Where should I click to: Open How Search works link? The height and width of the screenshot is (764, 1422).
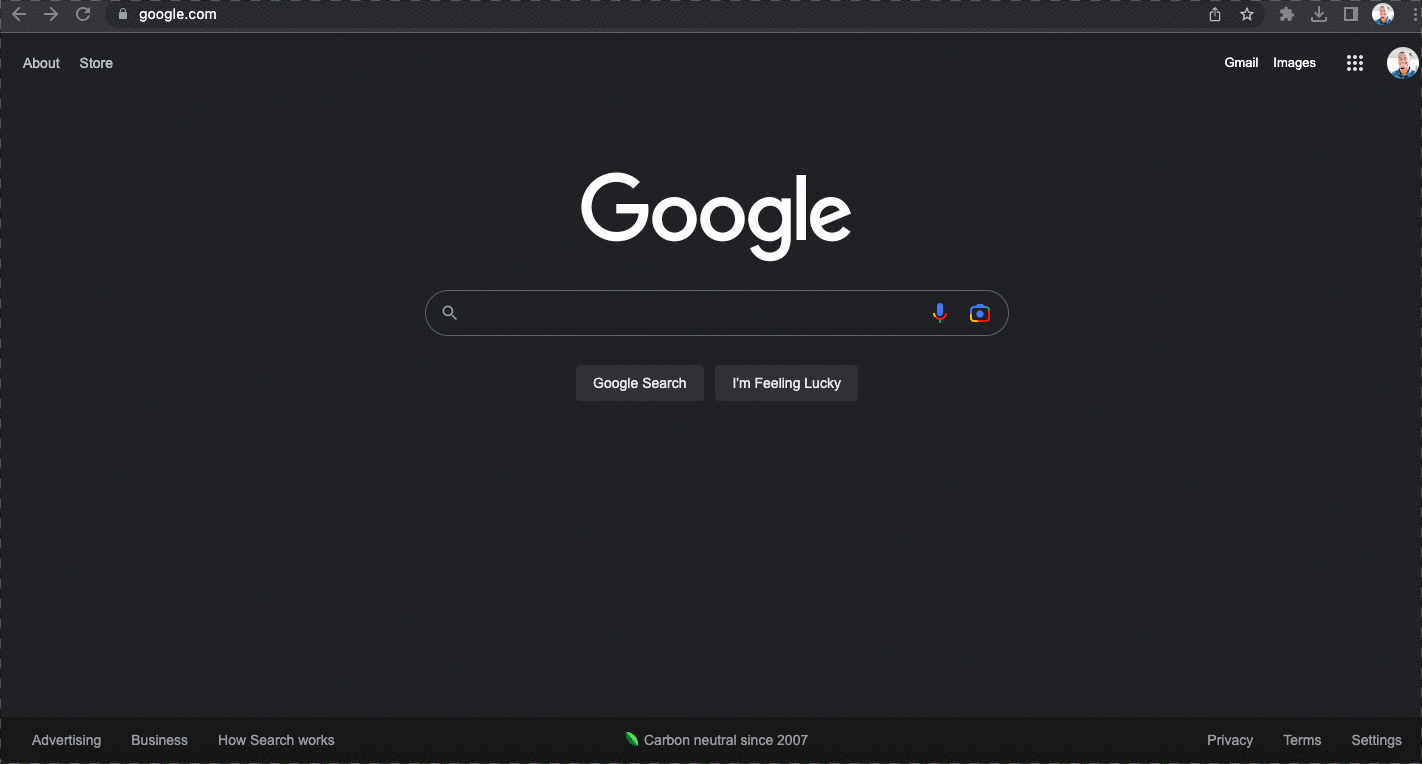point(276,740)
